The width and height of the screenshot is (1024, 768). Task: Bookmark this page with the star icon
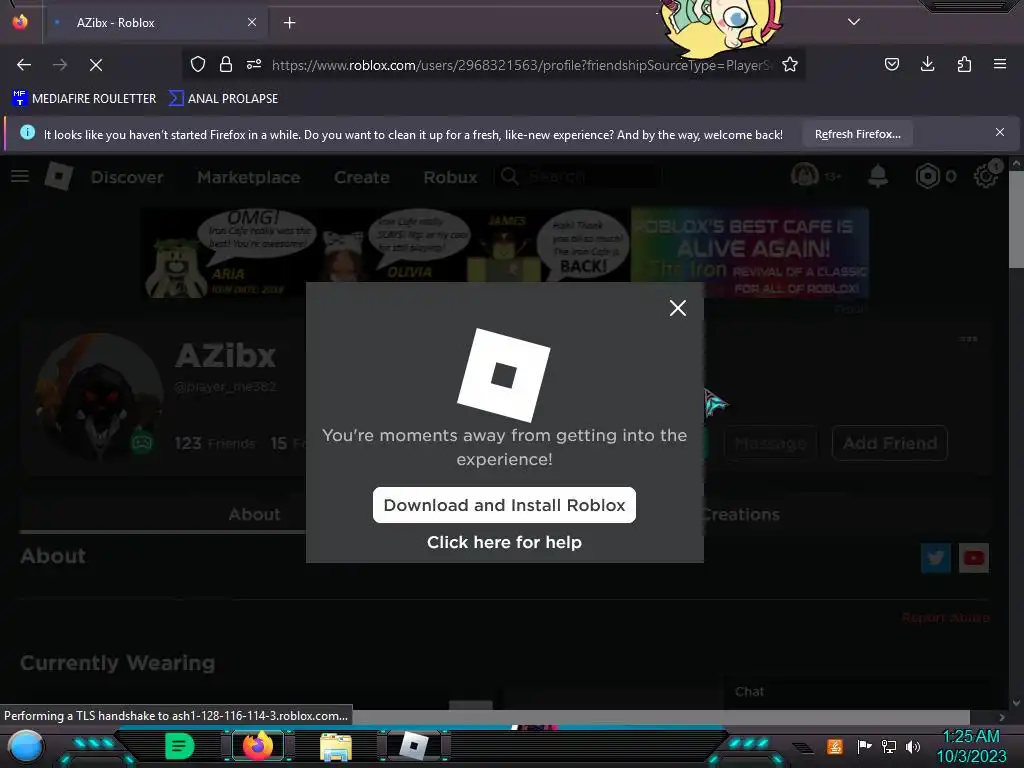(790, 64)
